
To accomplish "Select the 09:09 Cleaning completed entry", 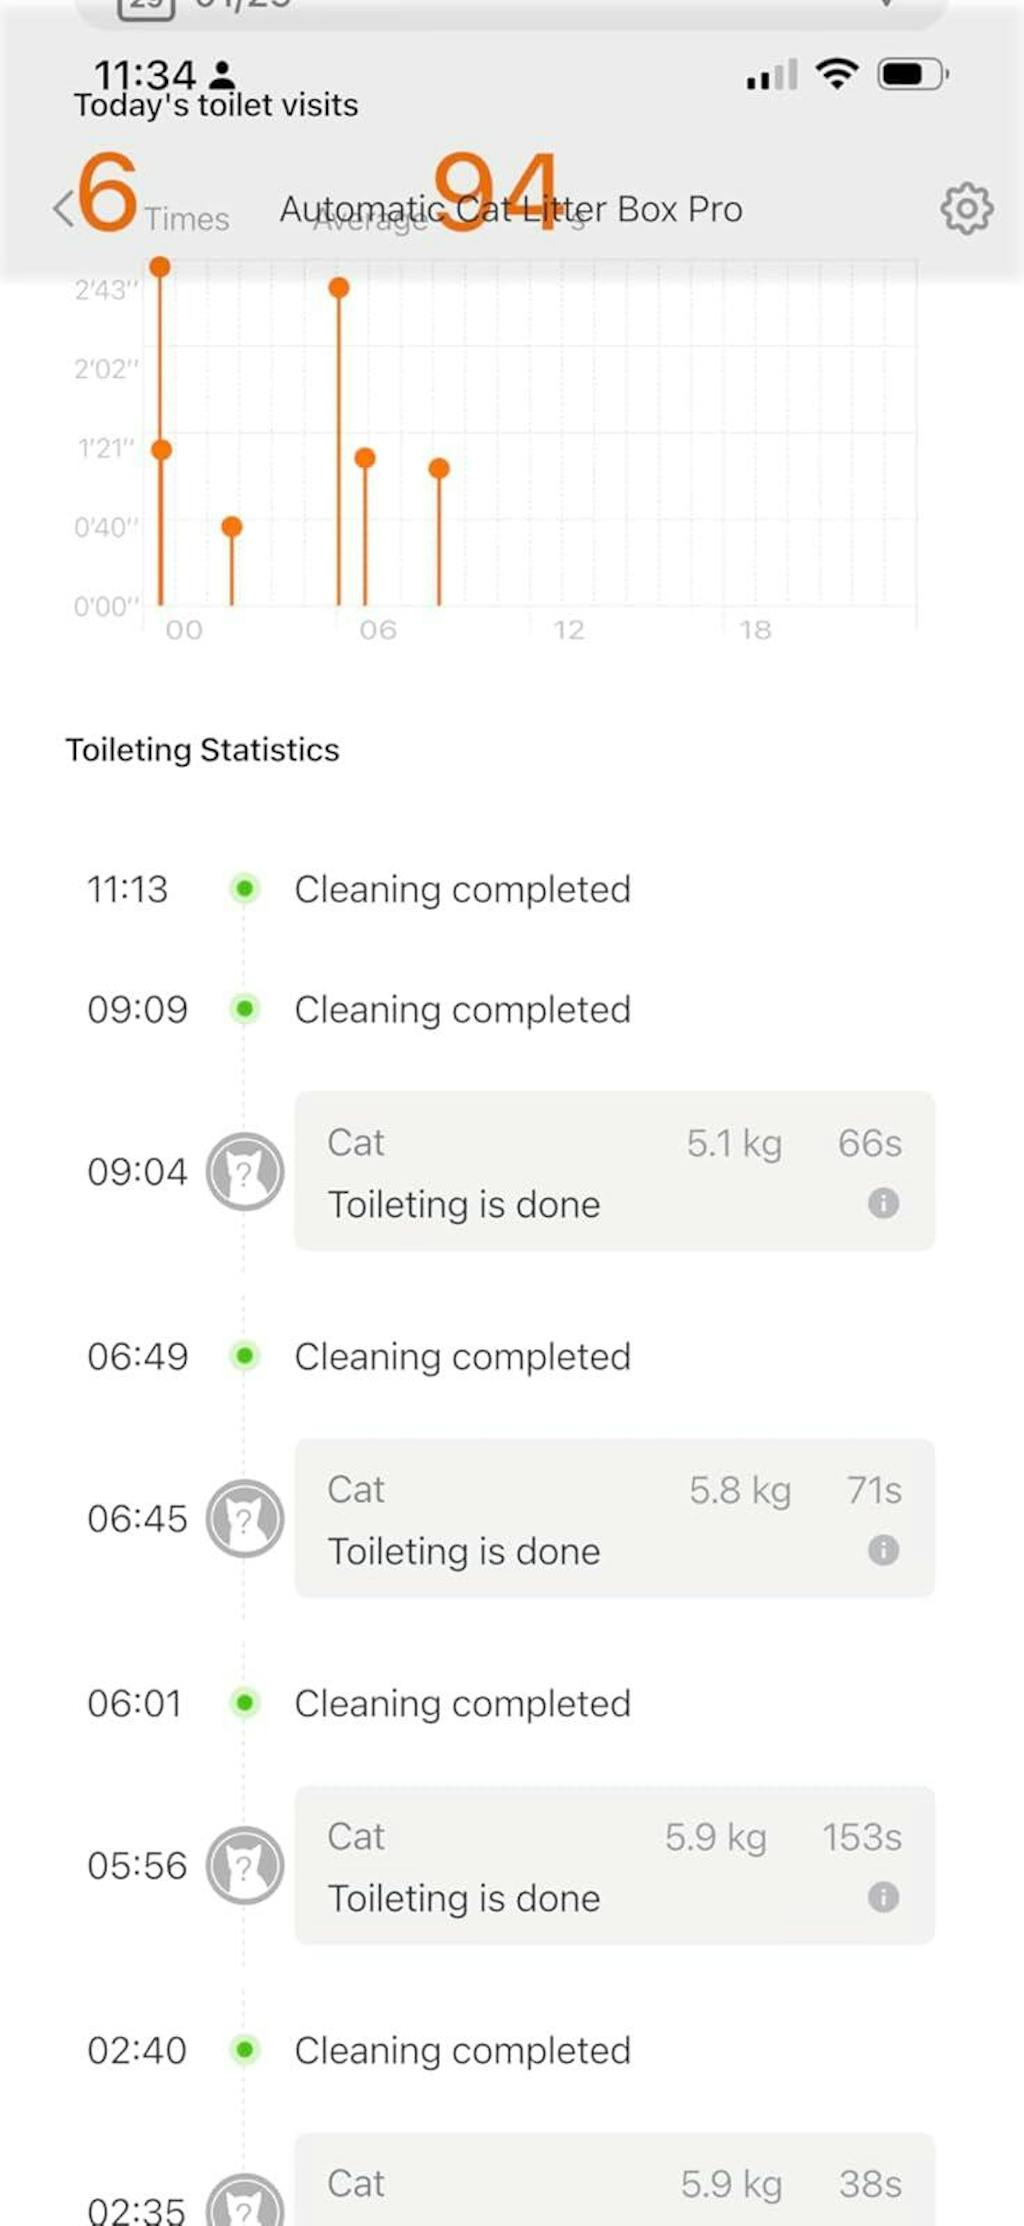I will point(462,1009).
